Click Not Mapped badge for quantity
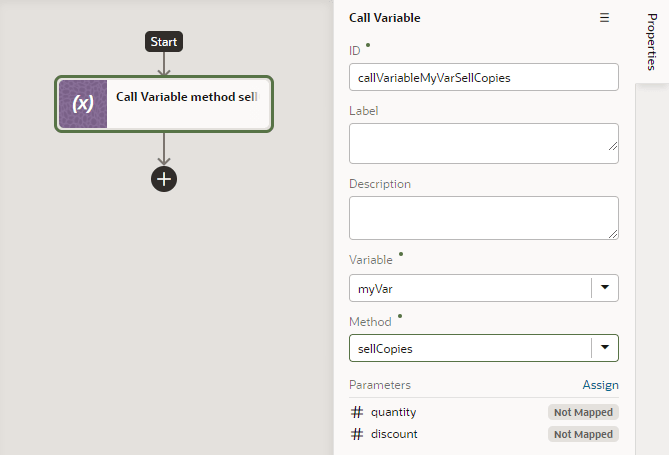Image resolution: width=669 pixels, height=455 pixels. (x=583, y=412)
